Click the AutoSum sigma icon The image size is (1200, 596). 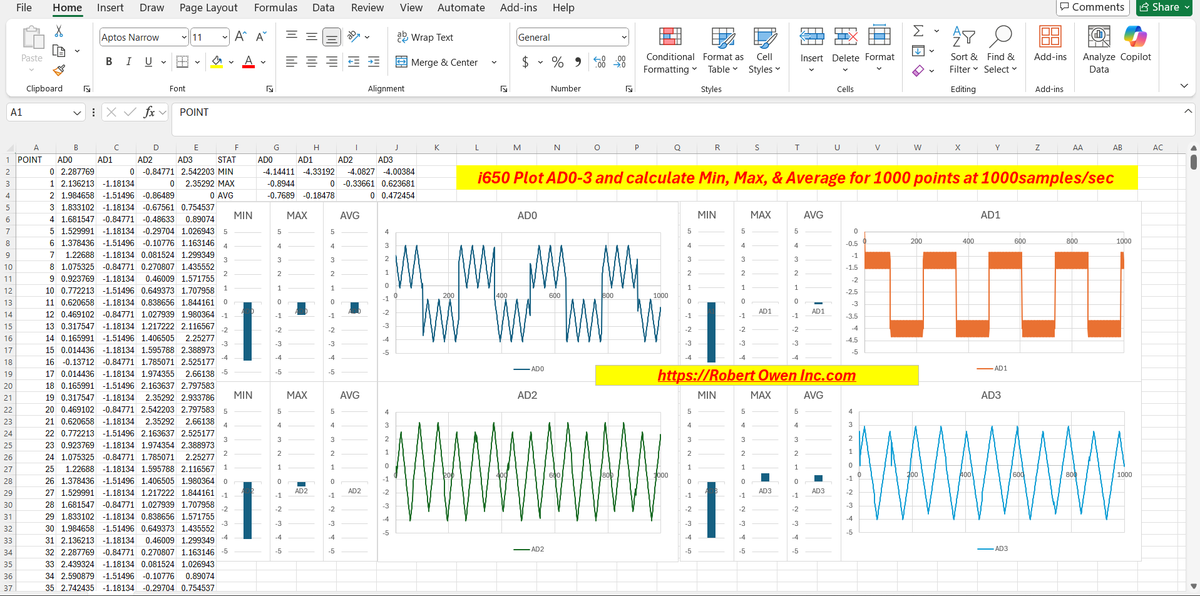point(918,32)
